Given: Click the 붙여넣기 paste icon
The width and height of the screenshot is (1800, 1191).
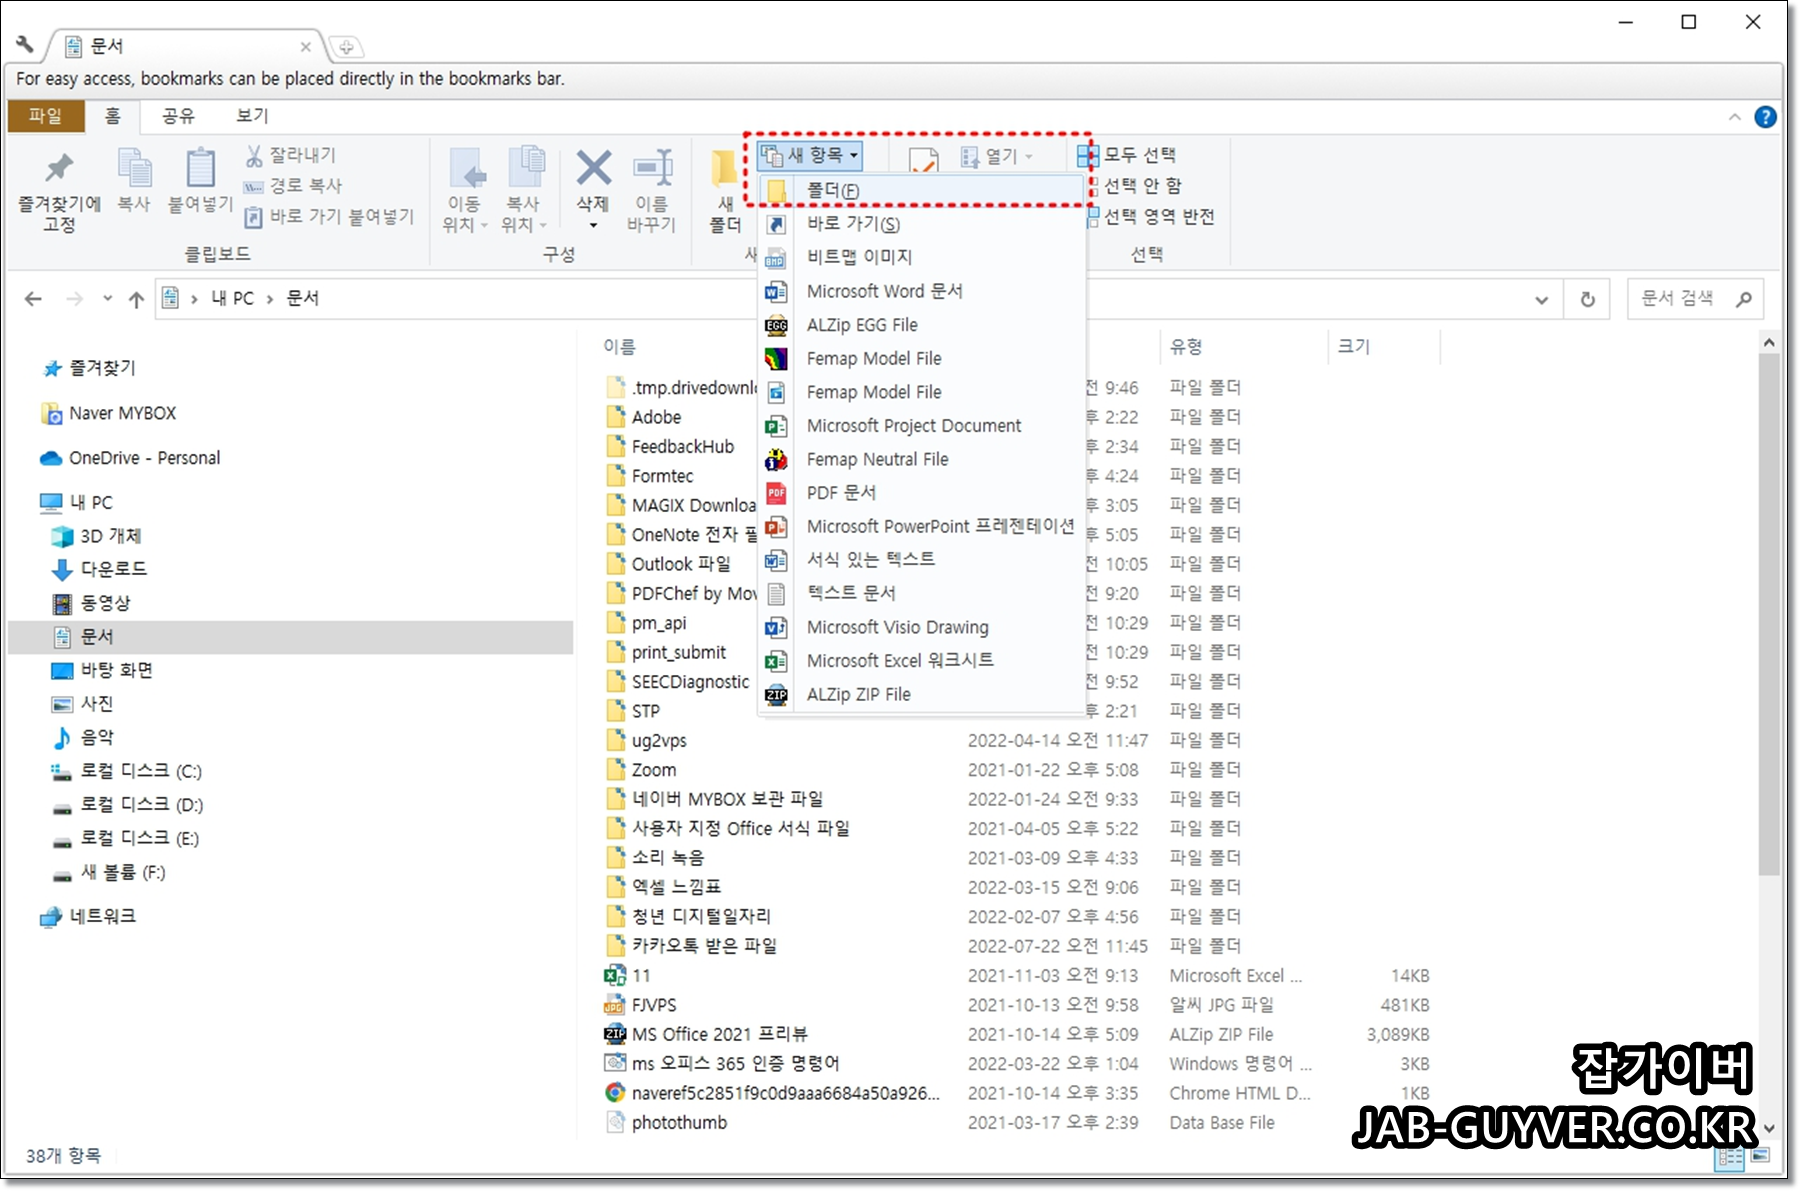Looking at the screenshot, I should (200, 167).
